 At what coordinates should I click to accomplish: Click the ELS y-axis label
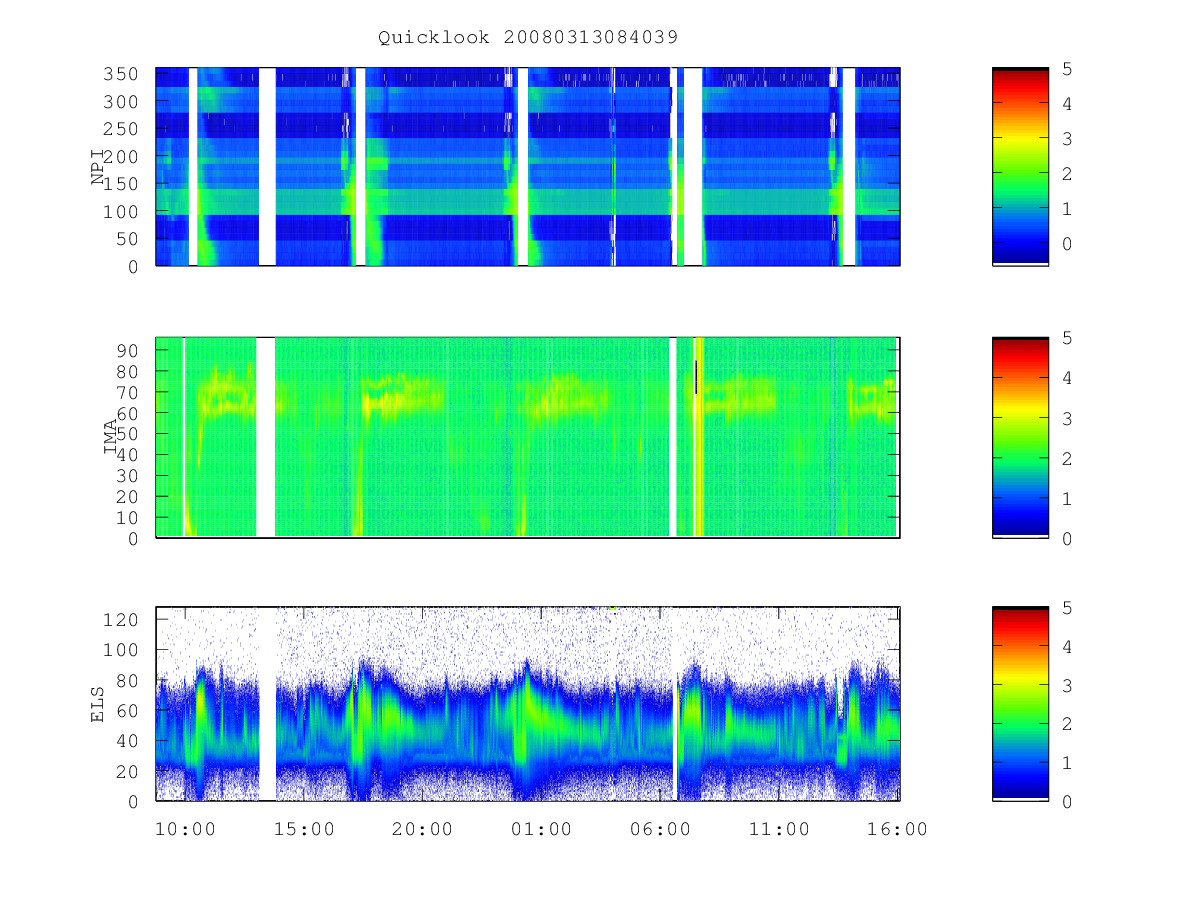(x=99, y=704)
